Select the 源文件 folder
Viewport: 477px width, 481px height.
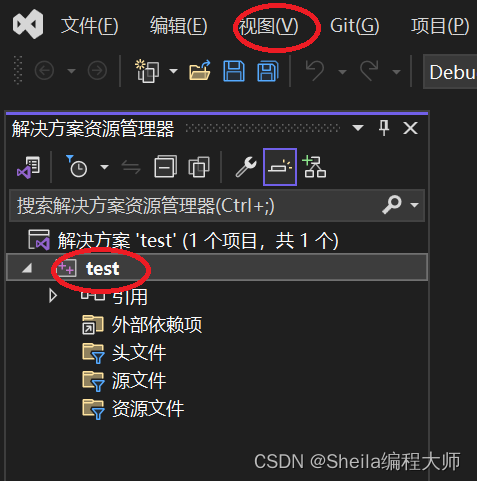pyautogui.click(x=139, y=381)
